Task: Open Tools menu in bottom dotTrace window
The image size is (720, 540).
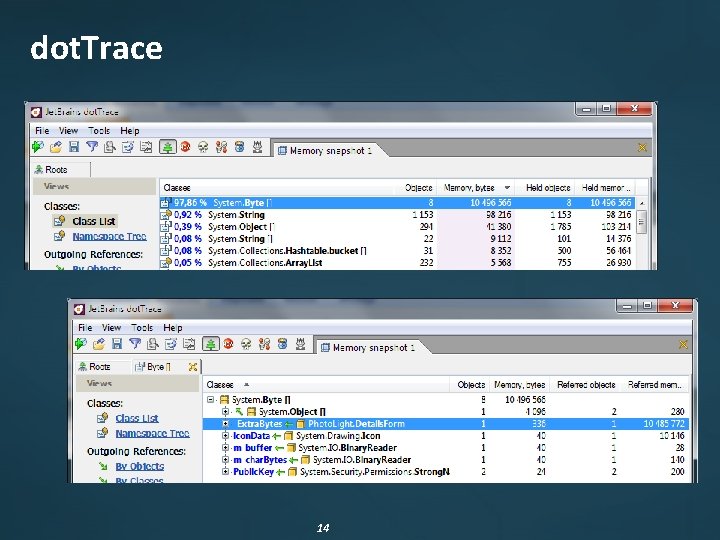Action: click(x=141, y=327)
